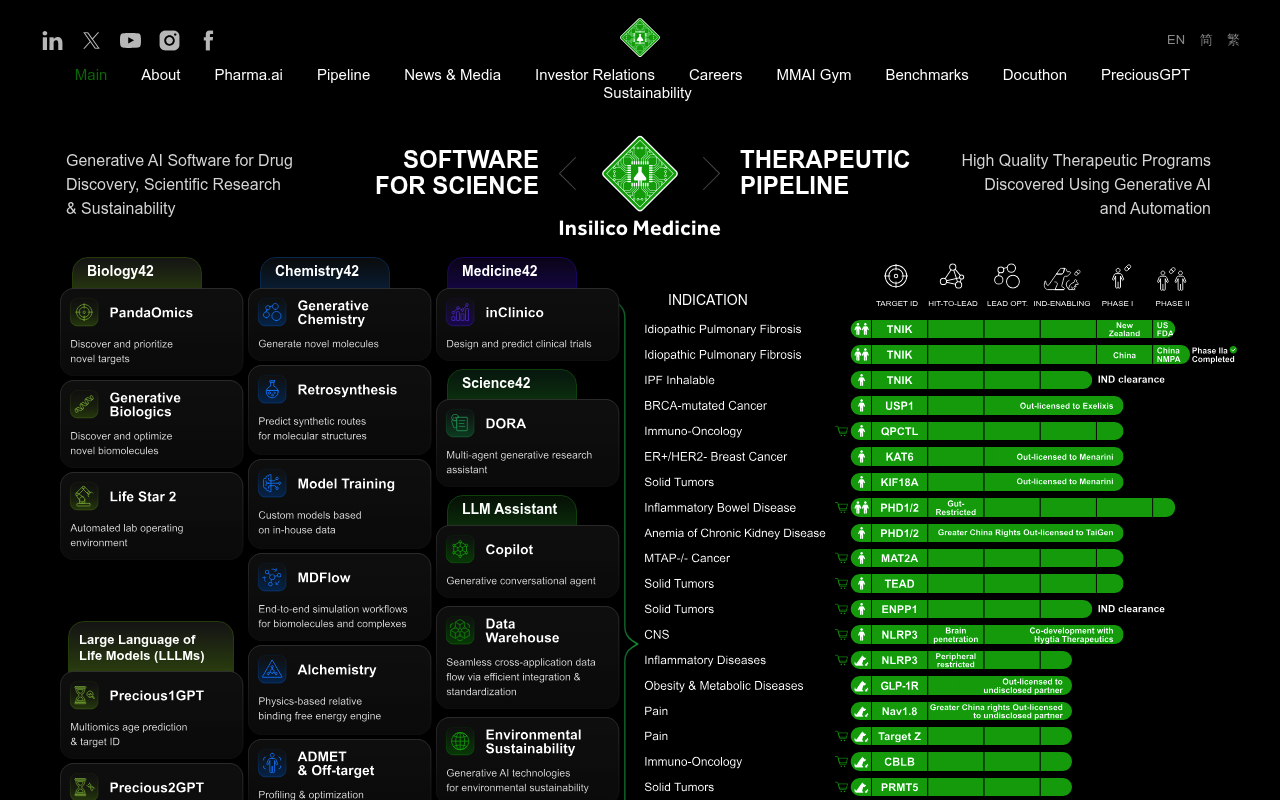Open the About menu item
Image resolution: width=1280 pixels, height=800 pixels.
(161, 75)
